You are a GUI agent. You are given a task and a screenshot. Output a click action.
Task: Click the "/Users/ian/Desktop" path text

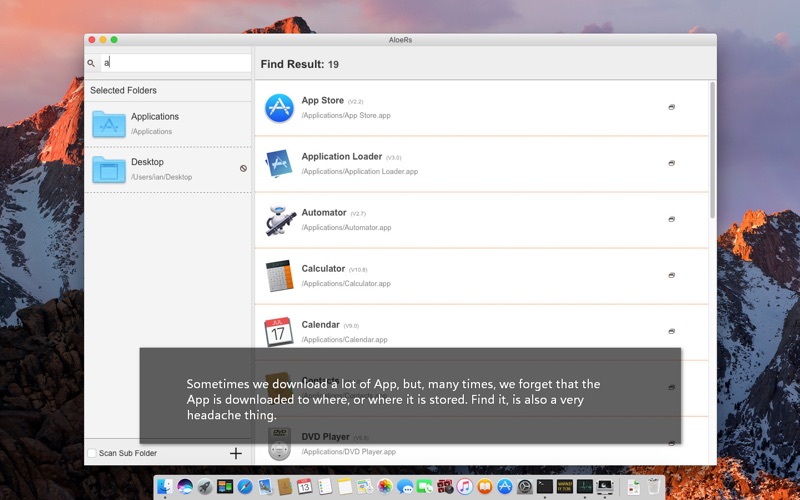click(162, 178)
